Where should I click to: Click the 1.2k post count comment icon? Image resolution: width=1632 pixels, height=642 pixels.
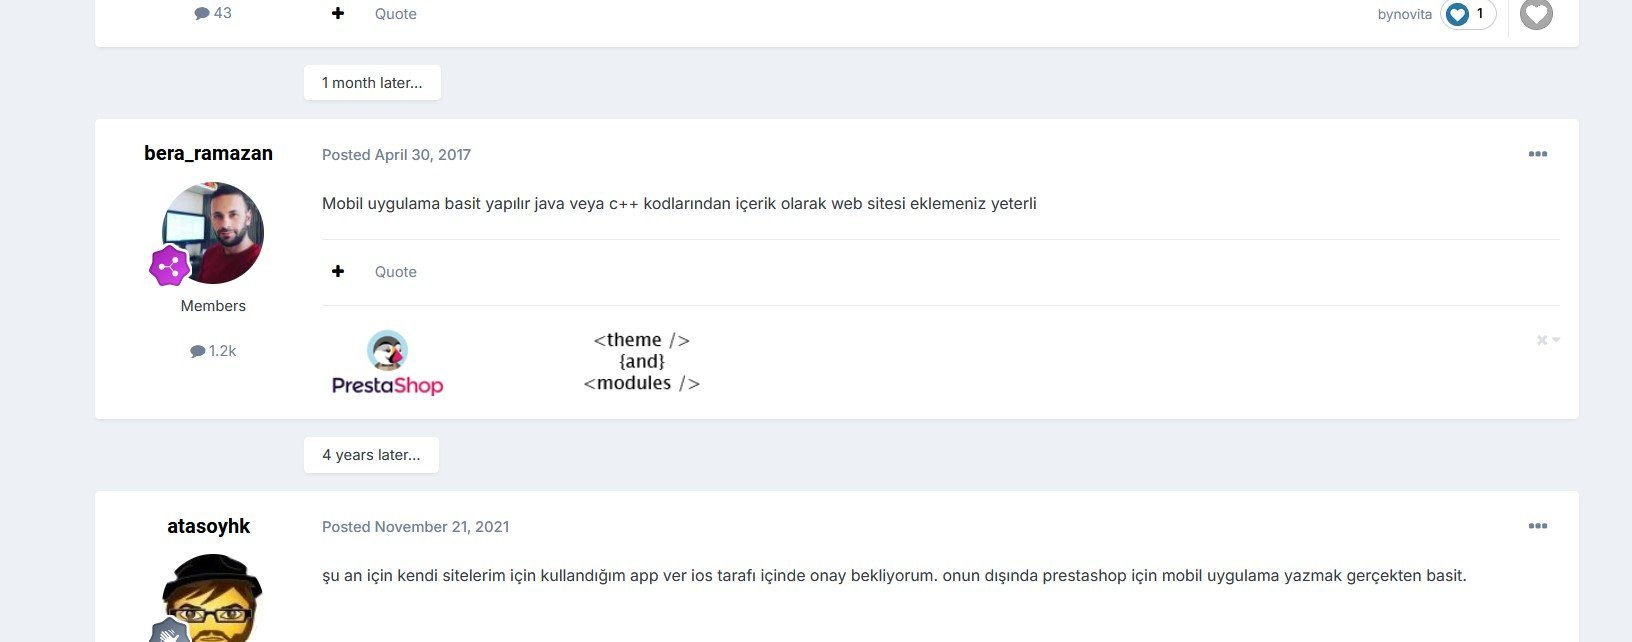click(198, 351)
